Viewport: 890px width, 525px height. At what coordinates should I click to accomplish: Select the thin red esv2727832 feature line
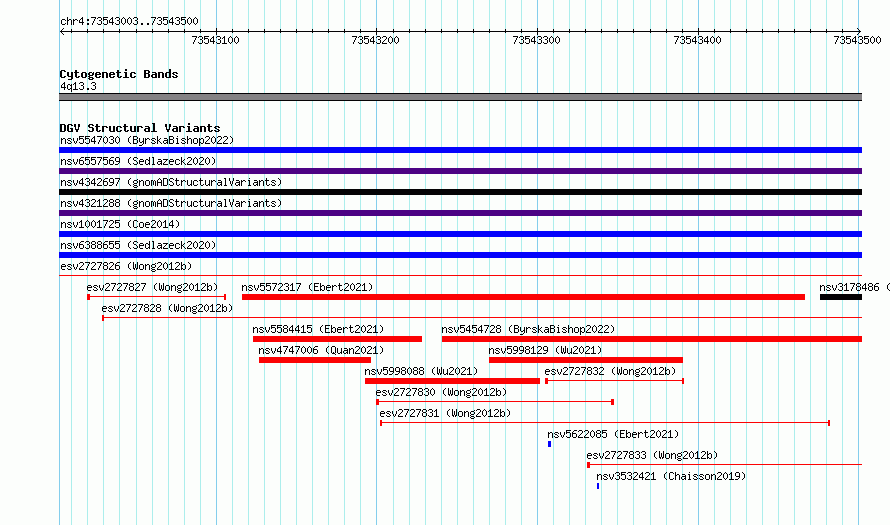click(614, 381)
